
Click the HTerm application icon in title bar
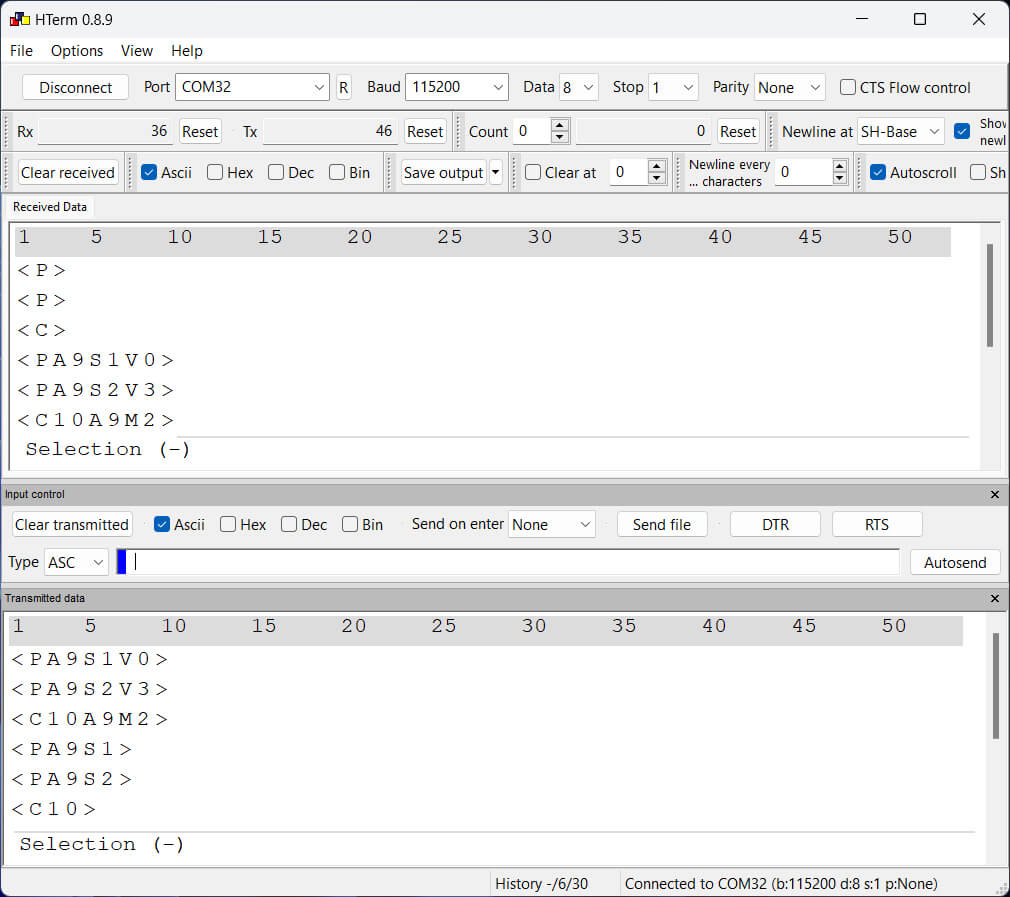[x=19, y=19]
